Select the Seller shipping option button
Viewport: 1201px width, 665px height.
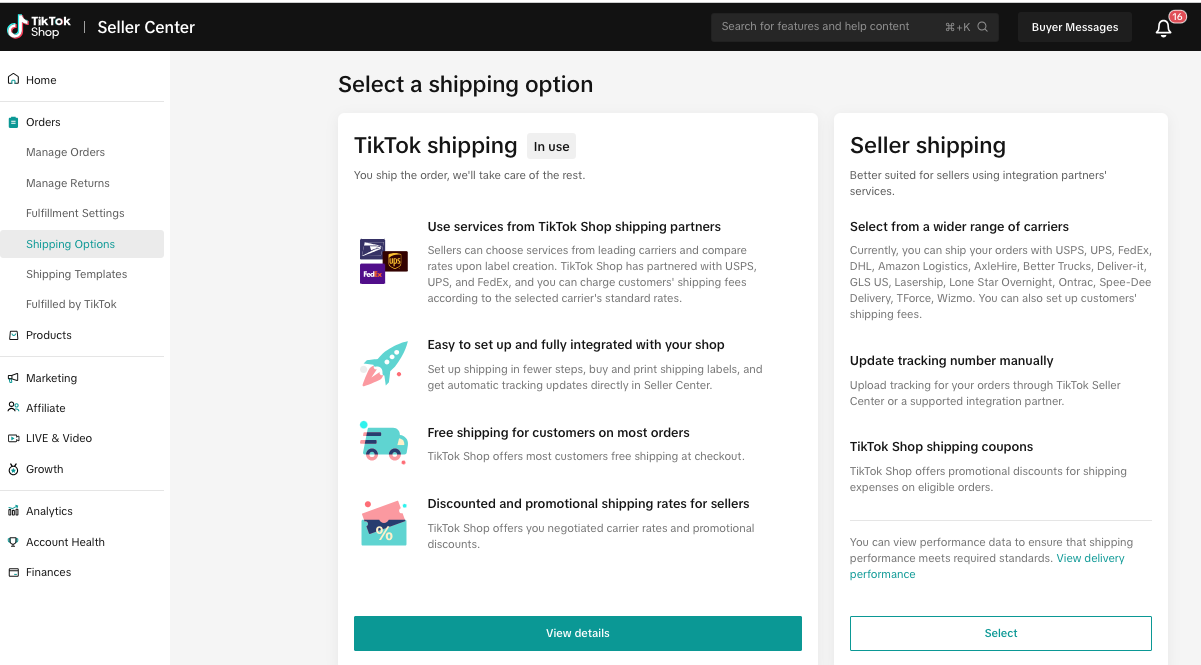[x=1001, y=633]
